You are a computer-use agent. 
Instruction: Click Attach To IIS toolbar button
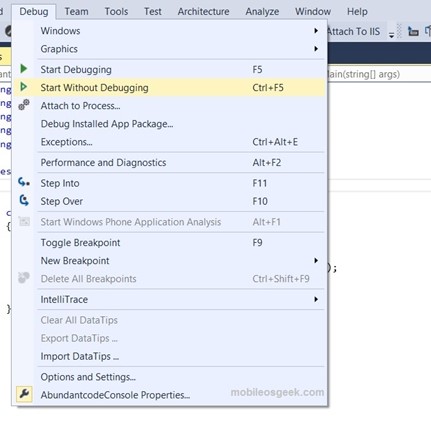tap(354, 32)
